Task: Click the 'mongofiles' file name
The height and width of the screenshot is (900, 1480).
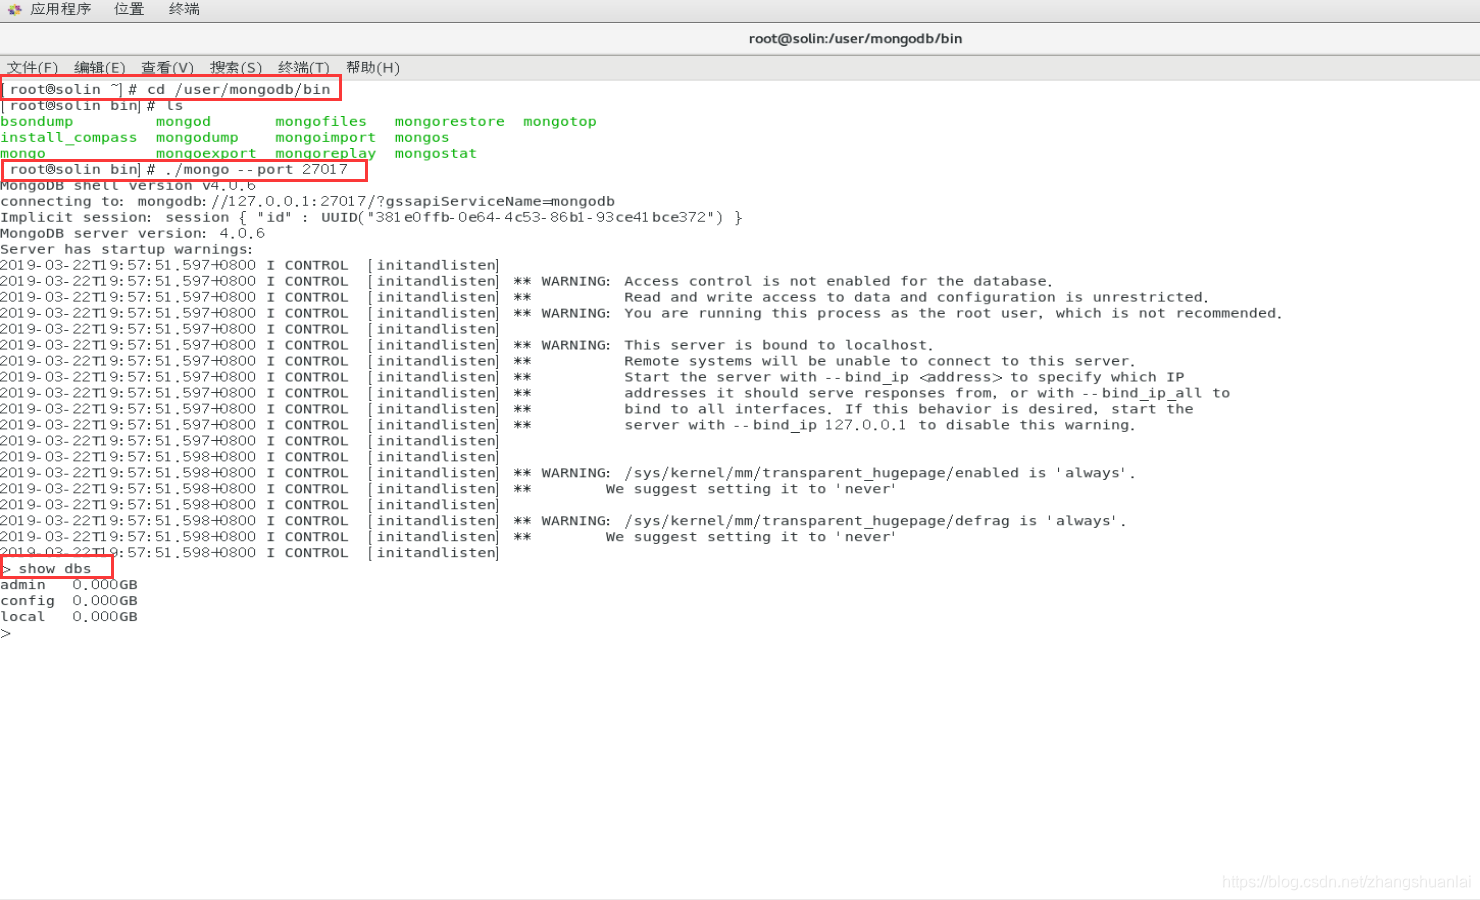Action: [x=321, y=121]
